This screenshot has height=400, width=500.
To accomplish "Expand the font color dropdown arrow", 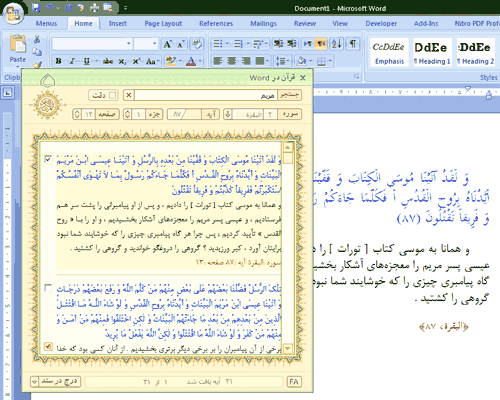I will tap(200, 61).
